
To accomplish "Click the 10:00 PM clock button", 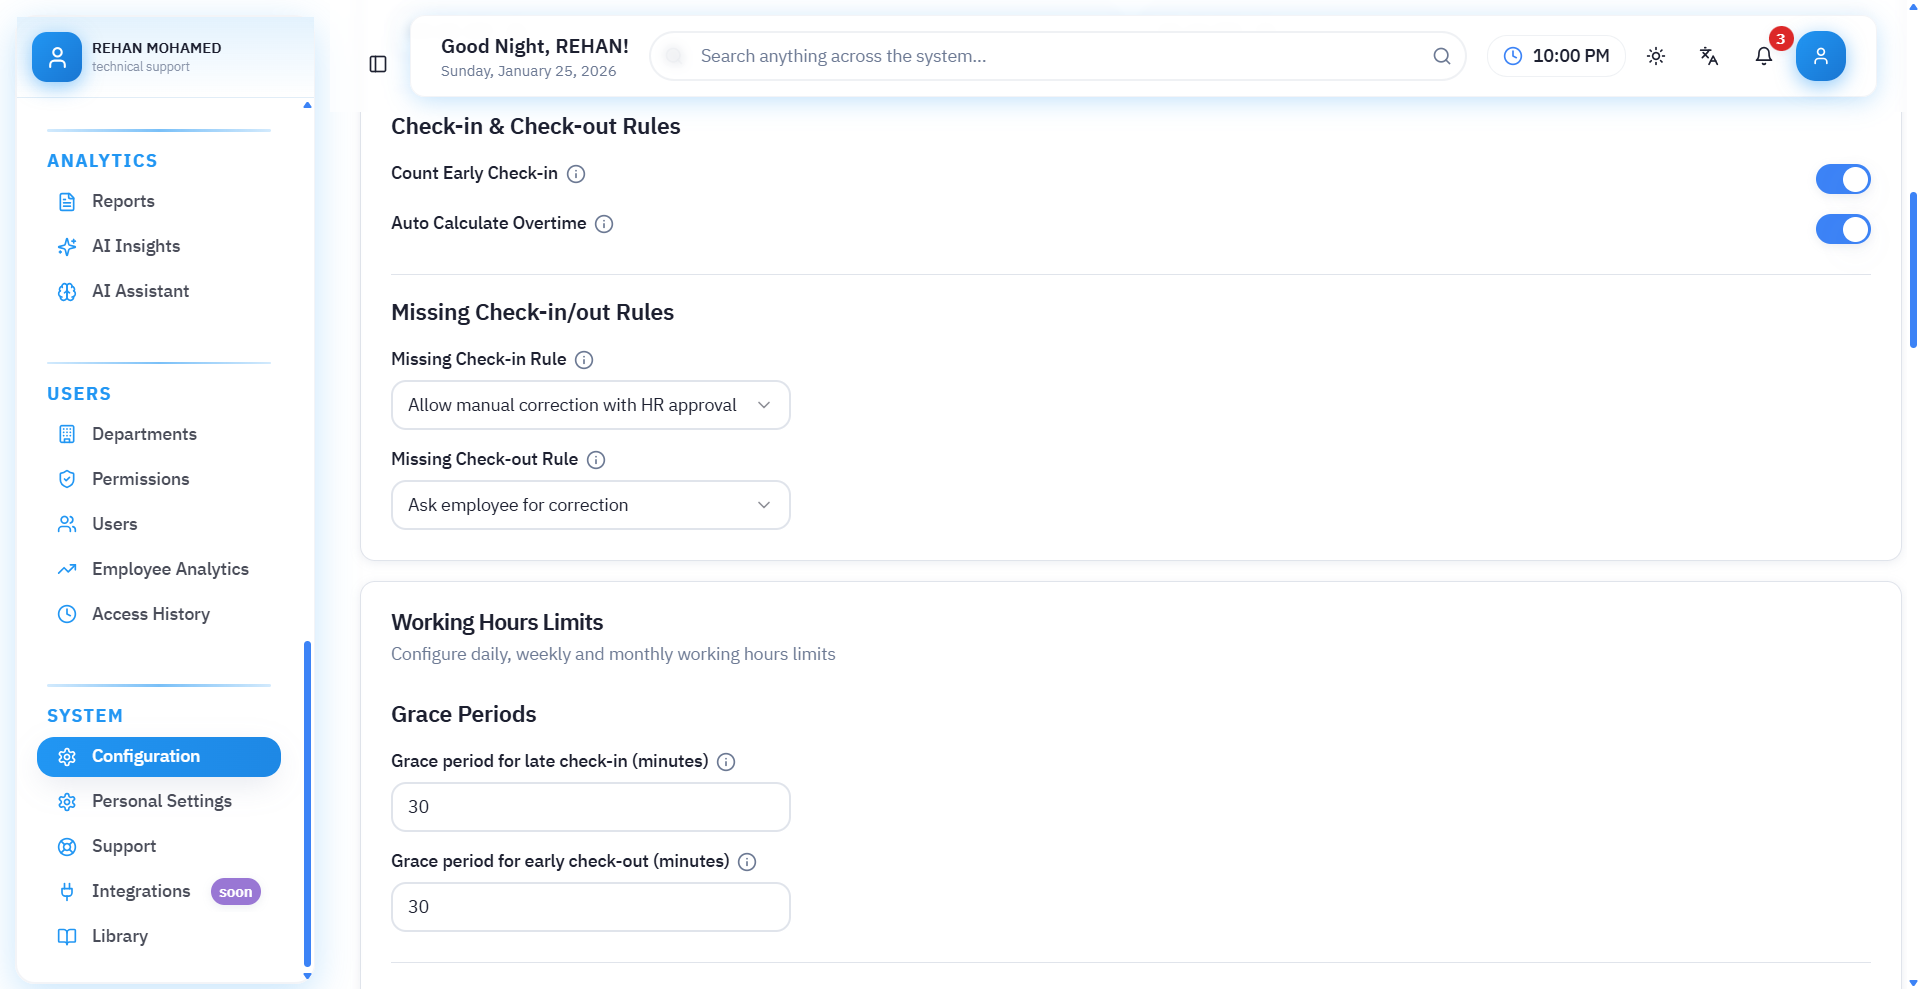I will point(1556,56).
